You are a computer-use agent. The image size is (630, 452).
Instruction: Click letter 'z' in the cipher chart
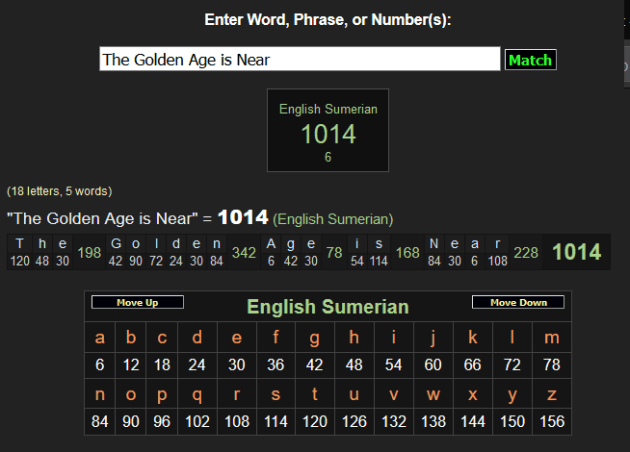pyautogui.click(x=552, y=394)
